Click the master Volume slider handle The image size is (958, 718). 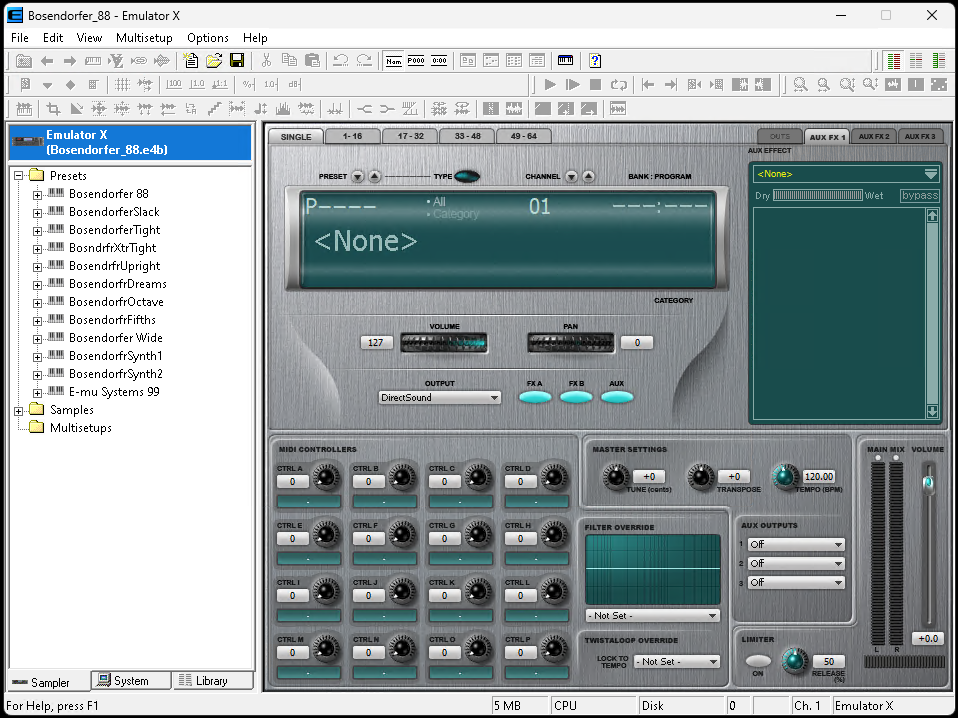928,483
